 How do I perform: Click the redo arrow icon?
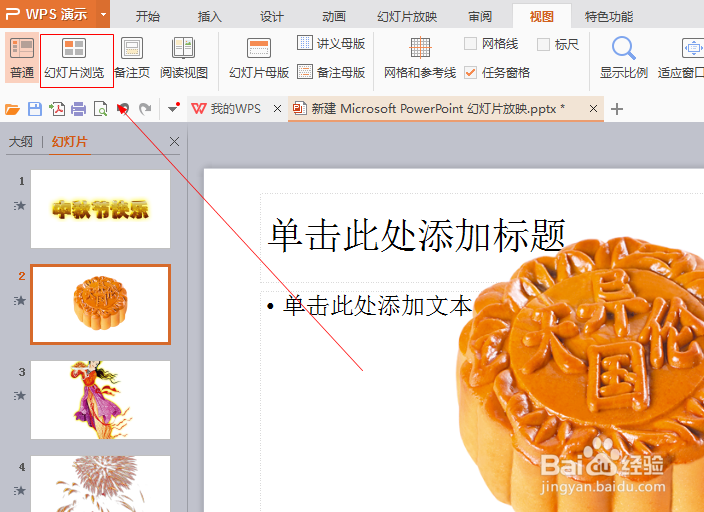coord(145,109)
